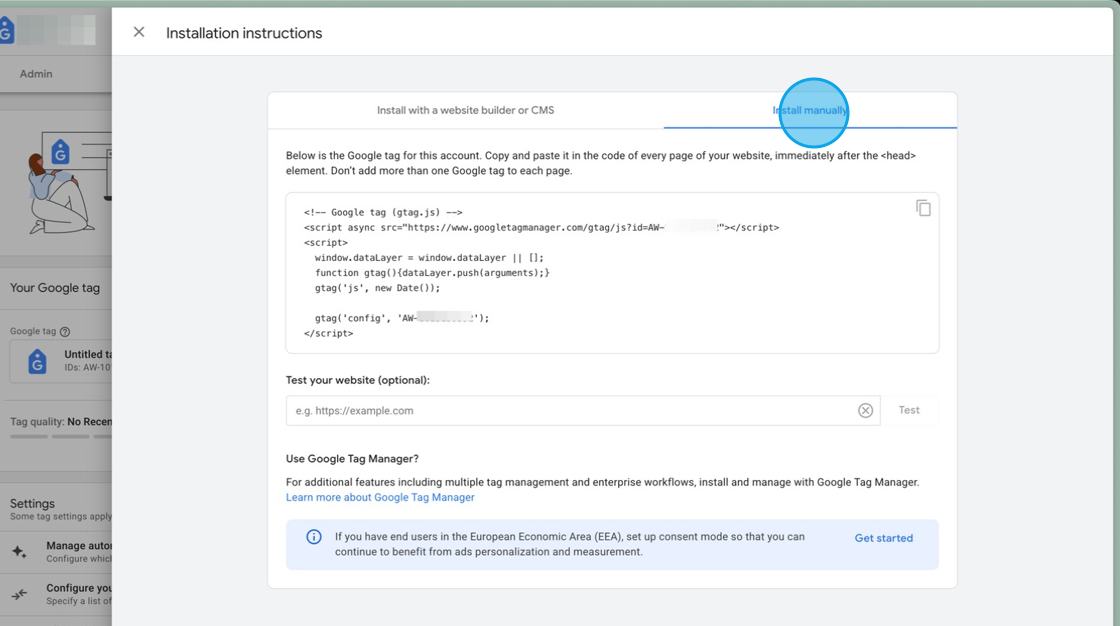
Task: Switch to Install manually tab
Action: coord(812,110)
